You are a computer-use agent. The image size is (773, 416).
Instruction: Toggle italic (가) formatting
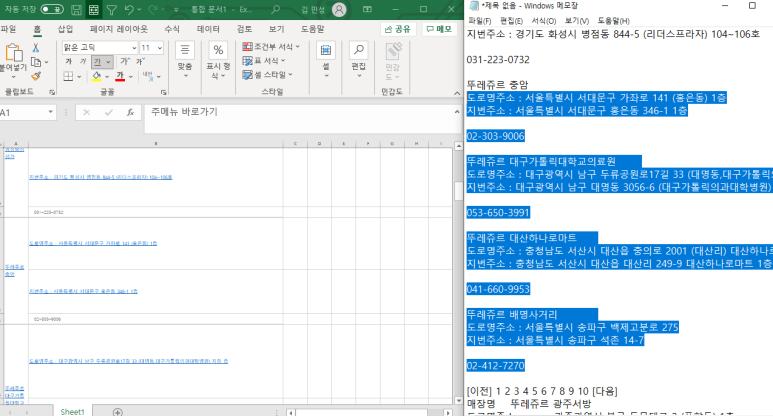coord(83,62)
